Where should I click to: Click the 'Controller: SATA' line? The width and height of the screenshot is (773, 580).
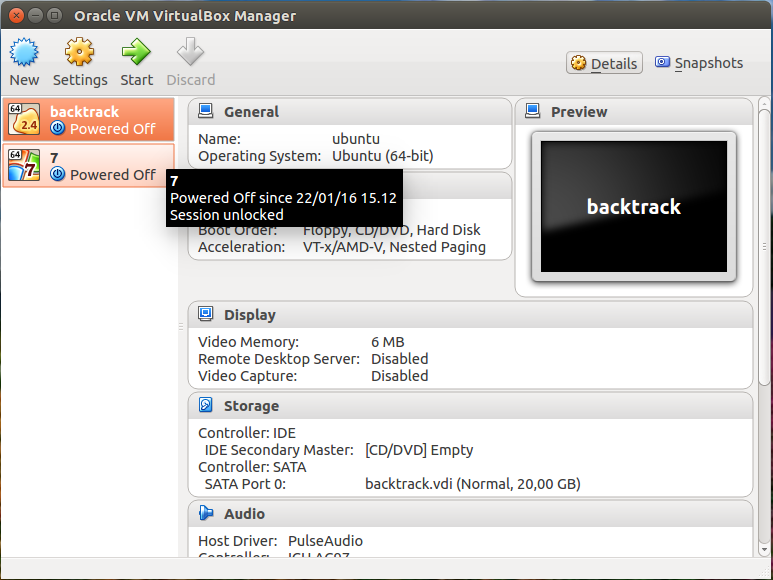(252, 467)
